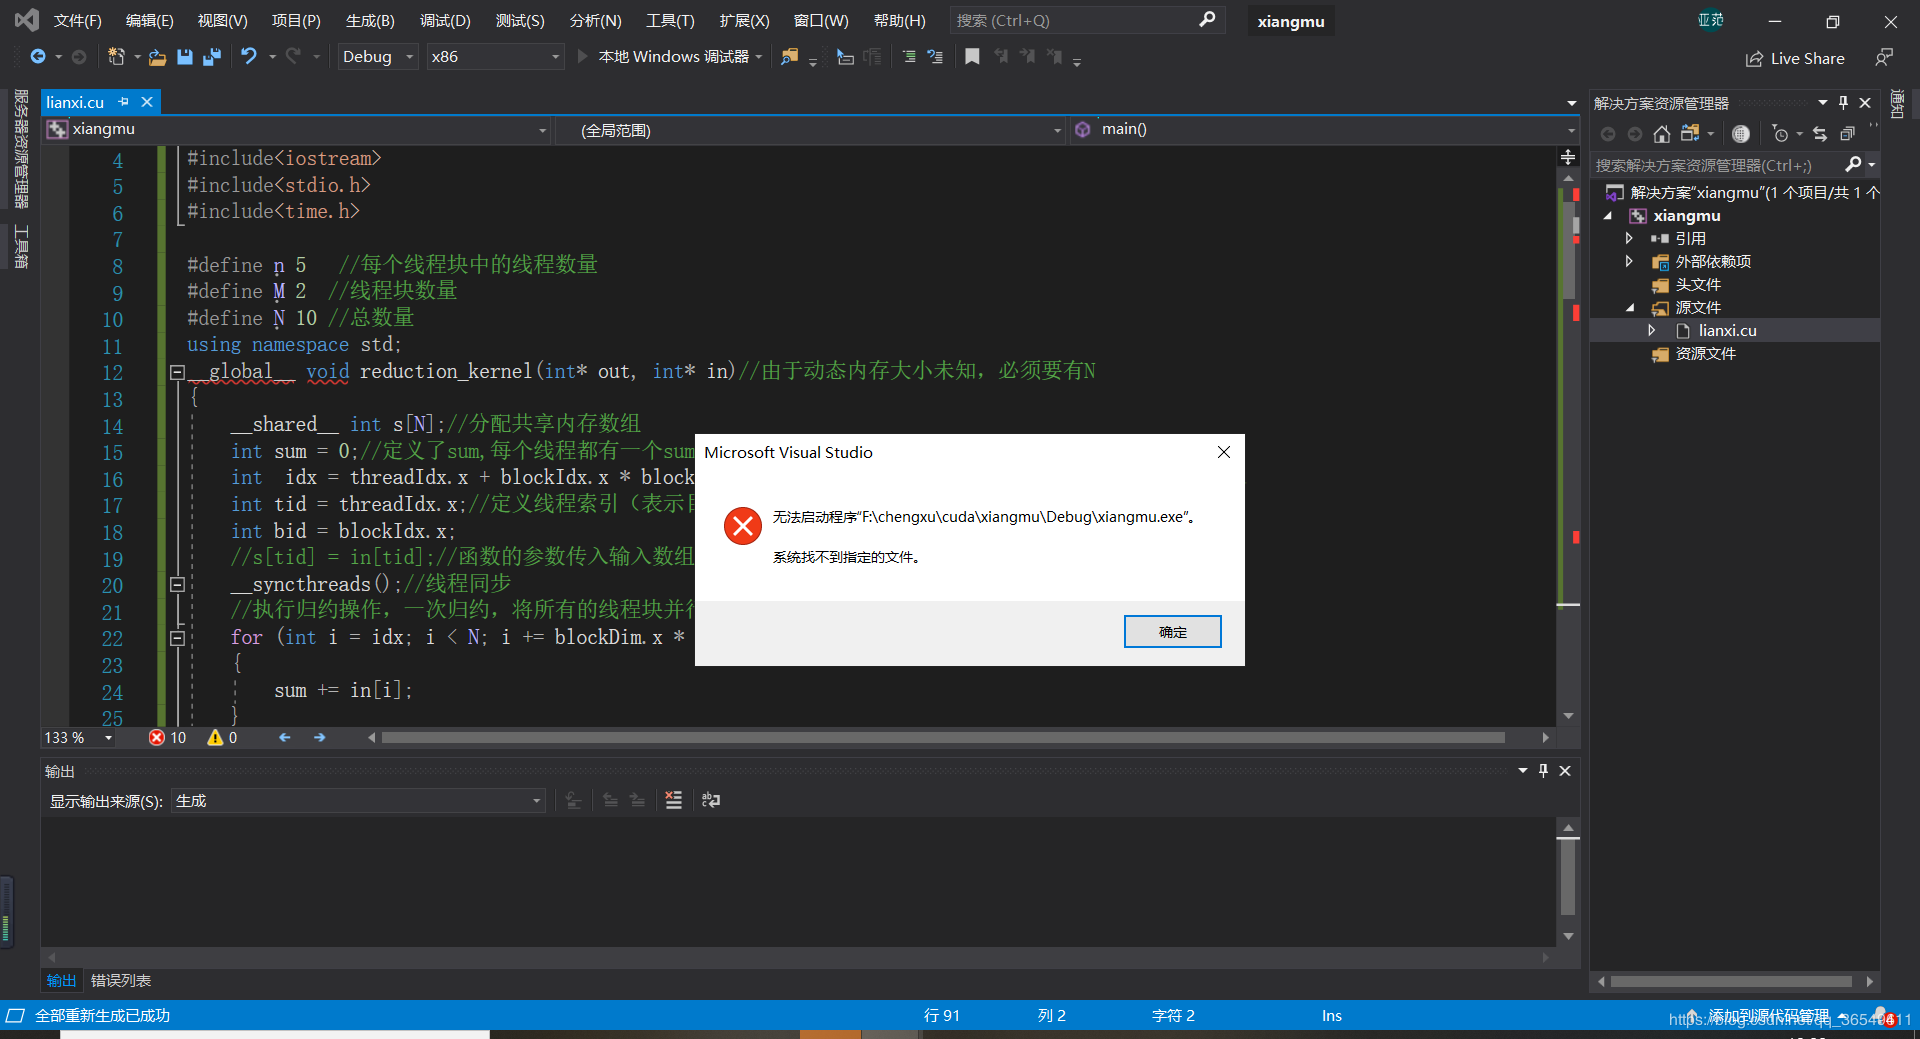
Task: Comment out selected lines icon
Action: [x=909, y=57]
